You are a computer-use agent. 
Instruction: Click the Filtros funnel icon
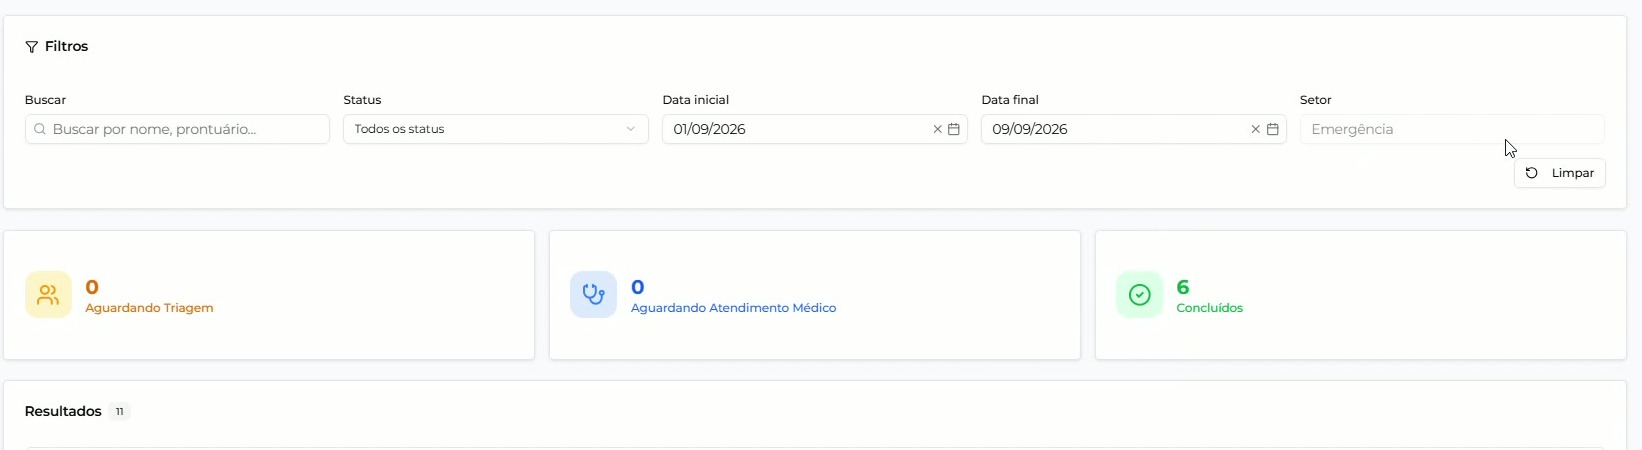(x=32, y=47)
